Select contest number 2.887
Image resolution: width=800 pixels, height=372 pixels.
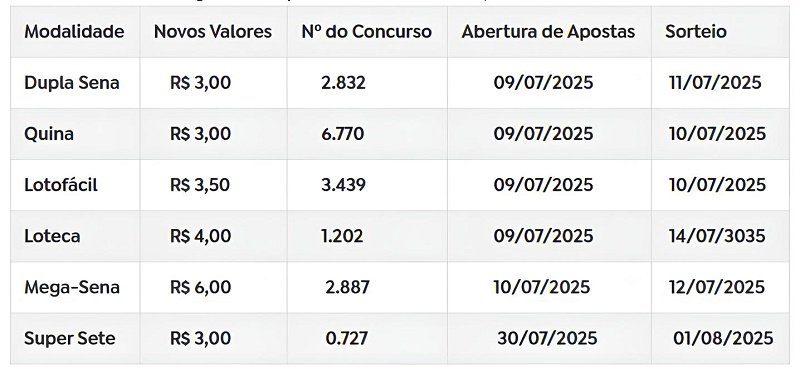pos(347,287)
